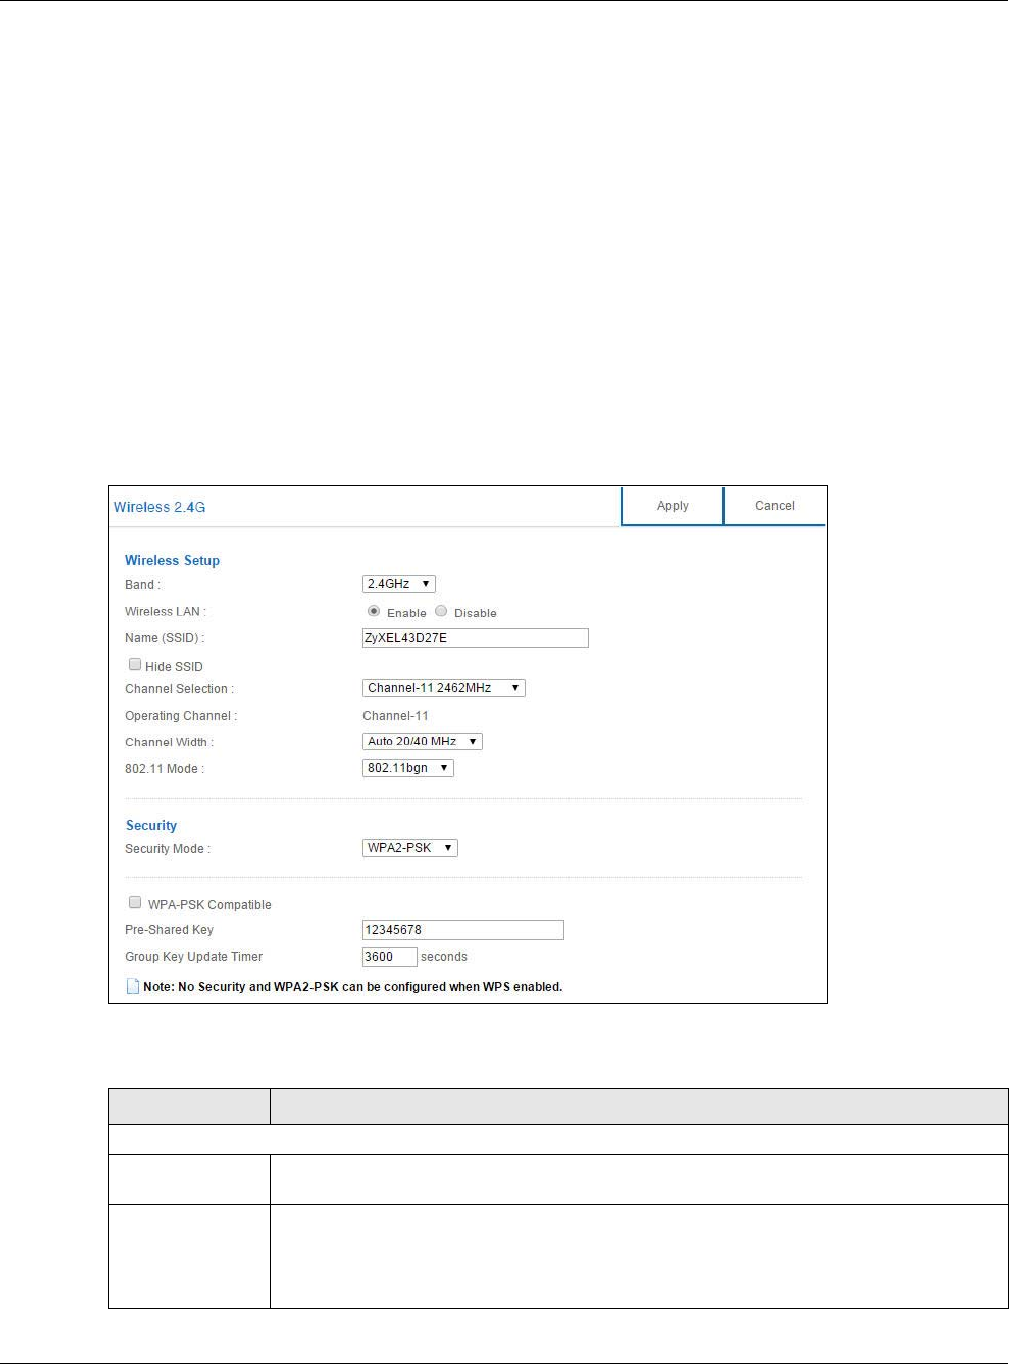Click the Operating Channel label

pos(181,716)
